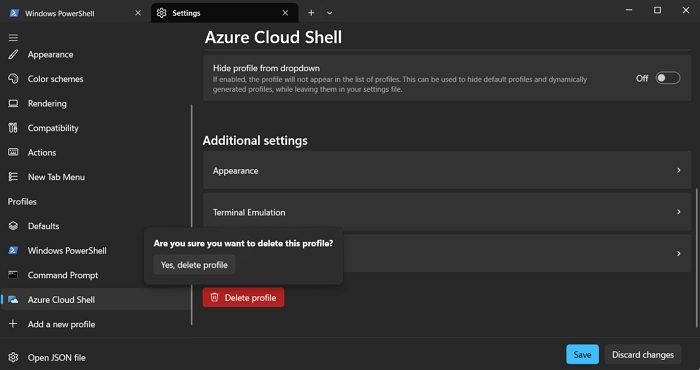Close the Settings tab
Screen dimensions: 700x370
(285, 13)
